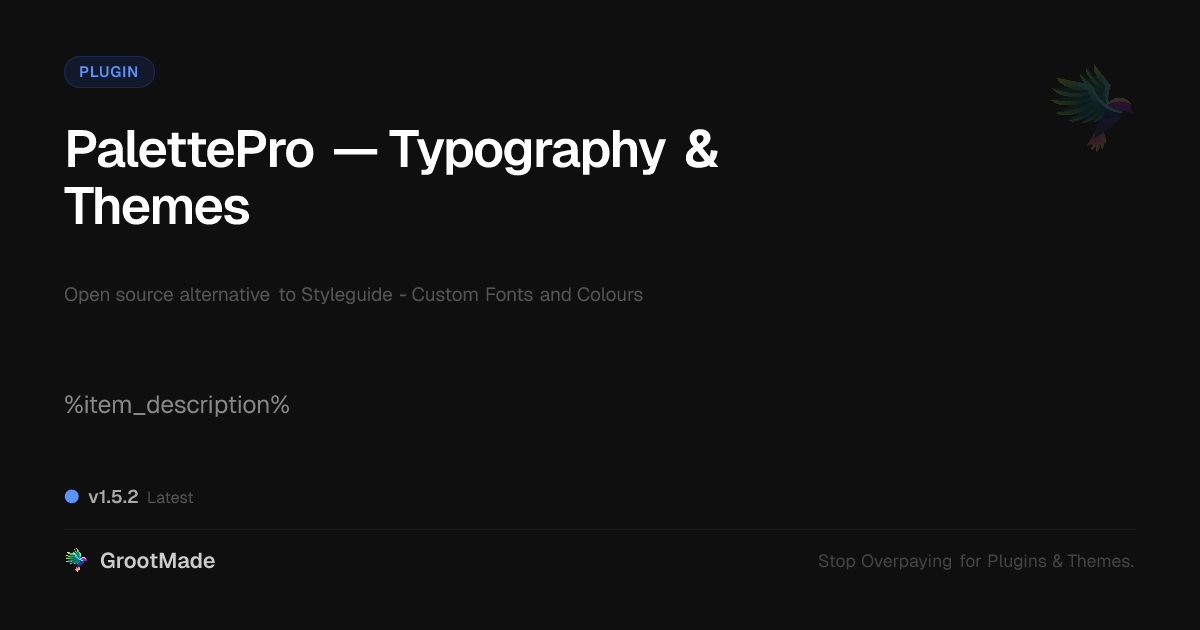Click the word Styleguide in the subtitle
The image size is (1200, 630).
pos(346,295)
